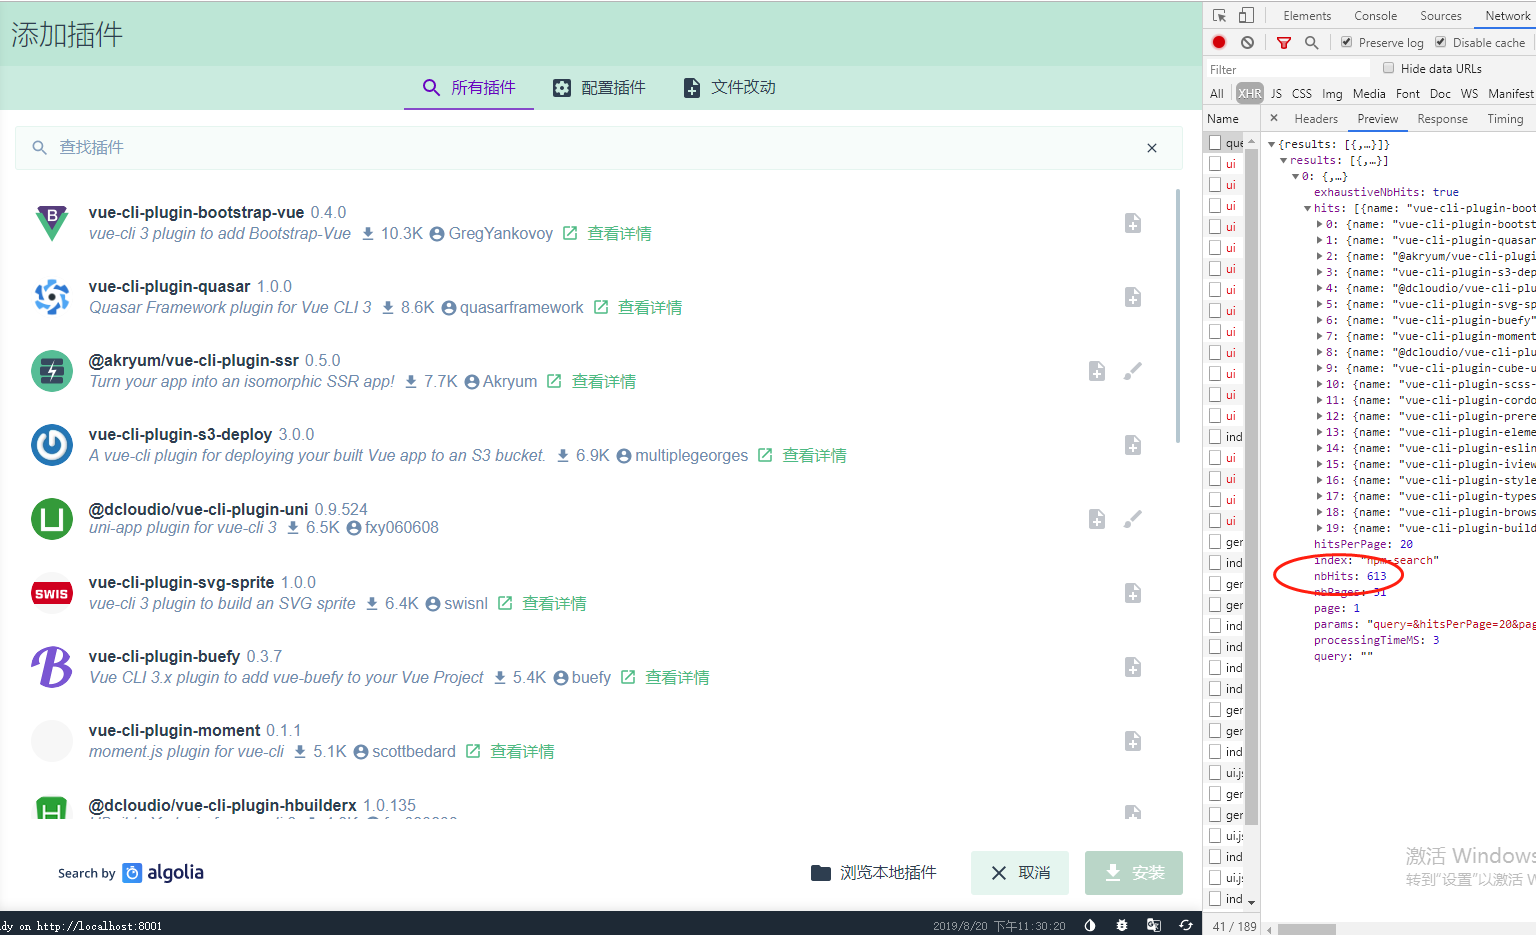Open the Headers tab of the request

tap(1316, 118)
